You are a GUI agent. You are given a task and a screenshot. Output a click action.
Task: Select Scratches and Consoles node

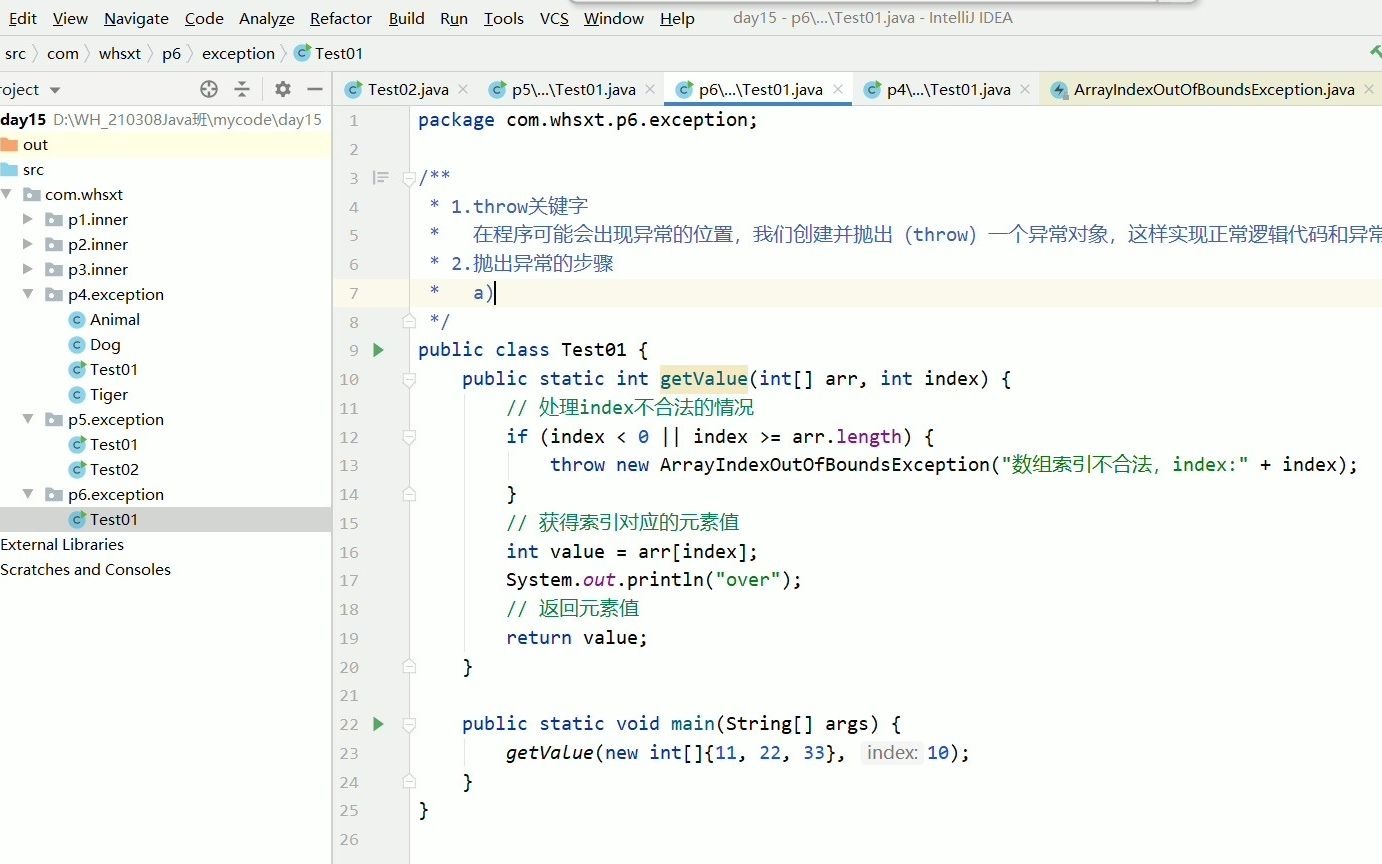click(x=85, y=570)
